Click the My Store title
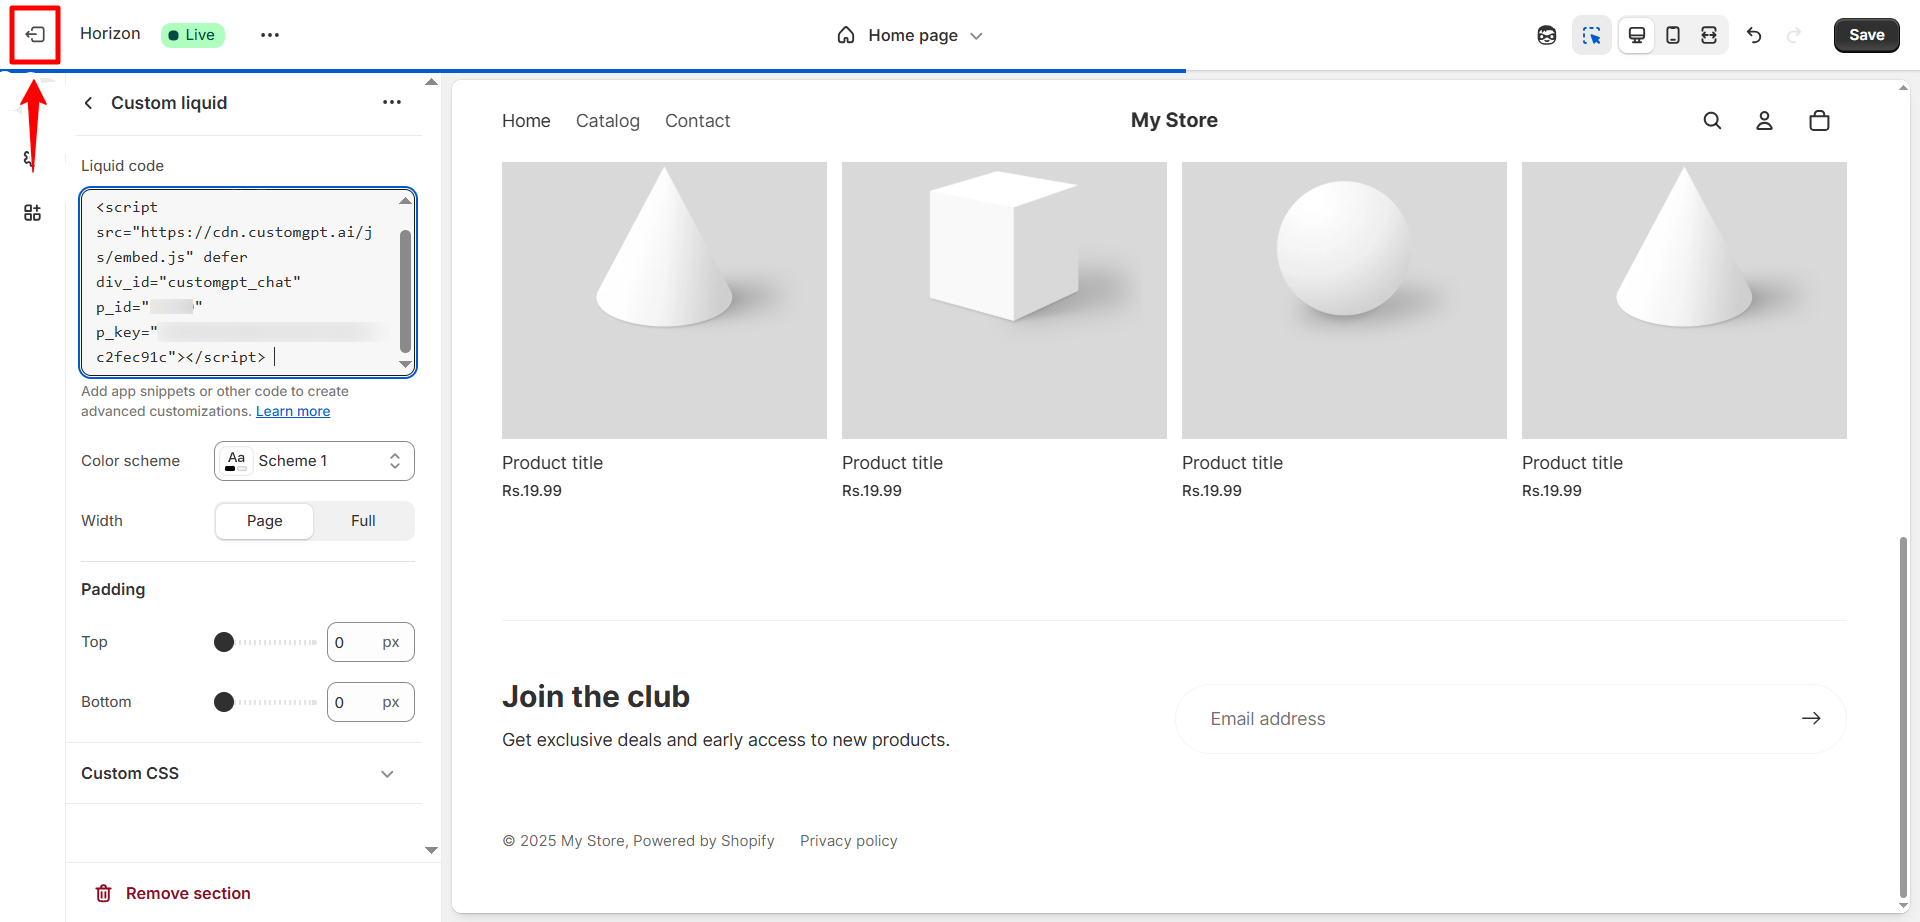The image size is (1920, 922). point(1174,120)
